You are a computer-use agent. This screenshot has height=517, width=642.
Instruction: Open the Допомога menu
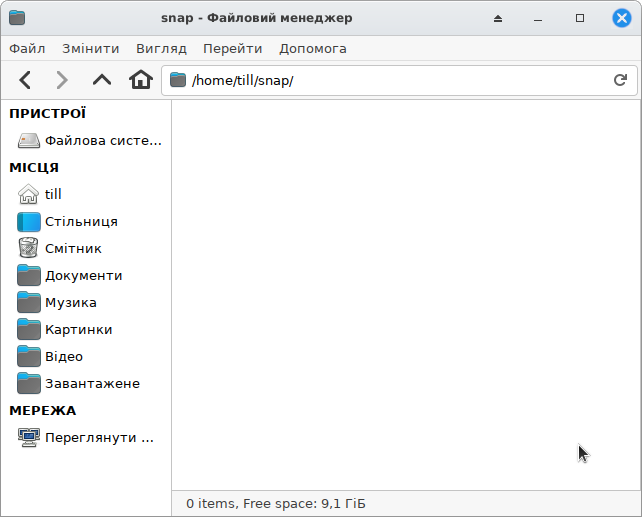[x=313, y=49]
